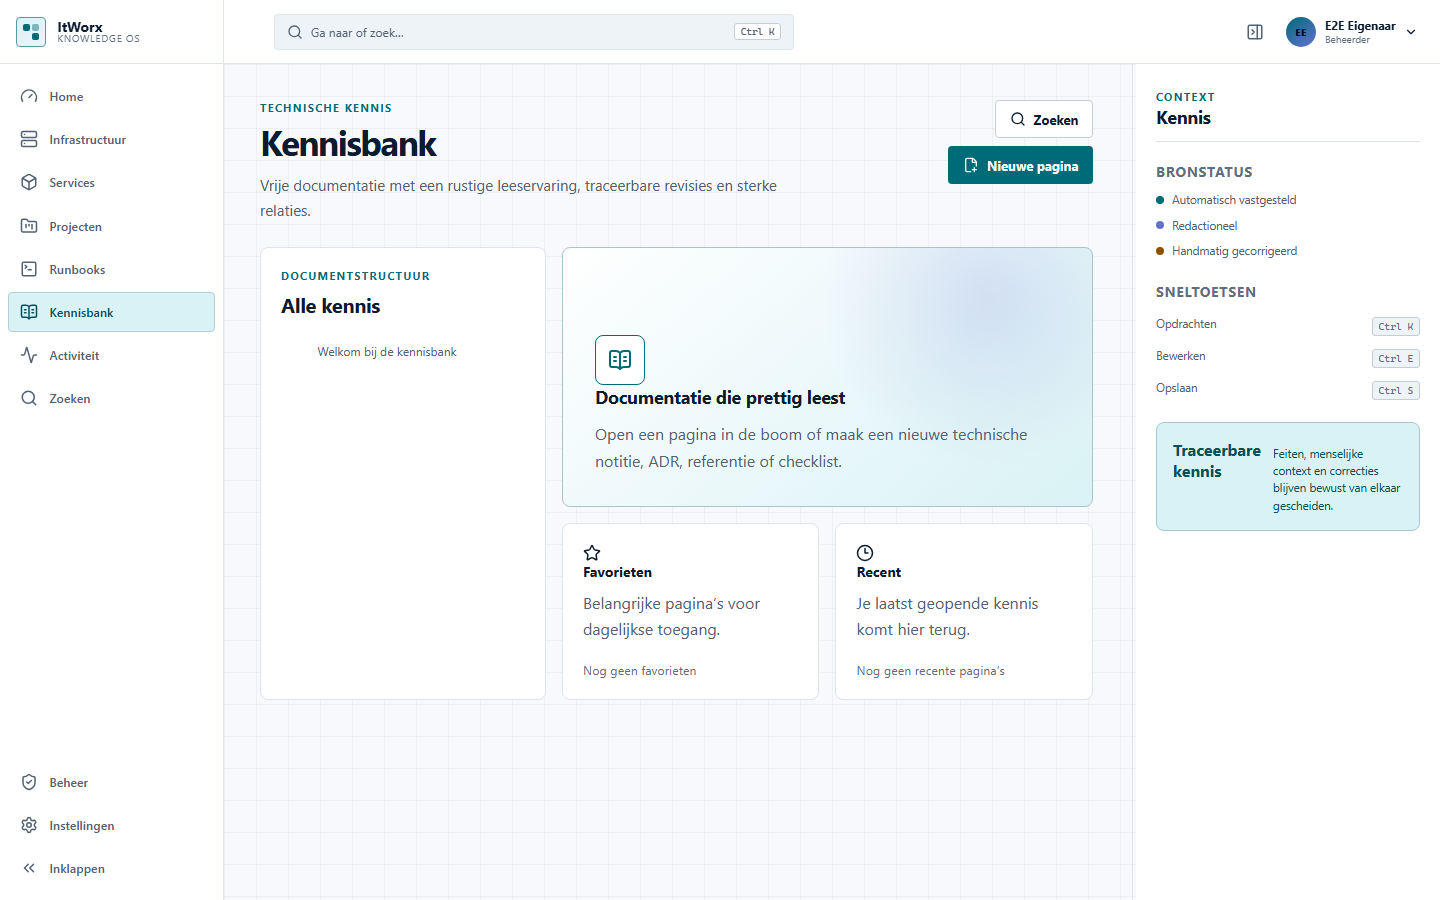Open 'Welkom bij de kennisbank' tree page
The width and height of the screenshot is (1440, 900).
(x=387, y=352)
